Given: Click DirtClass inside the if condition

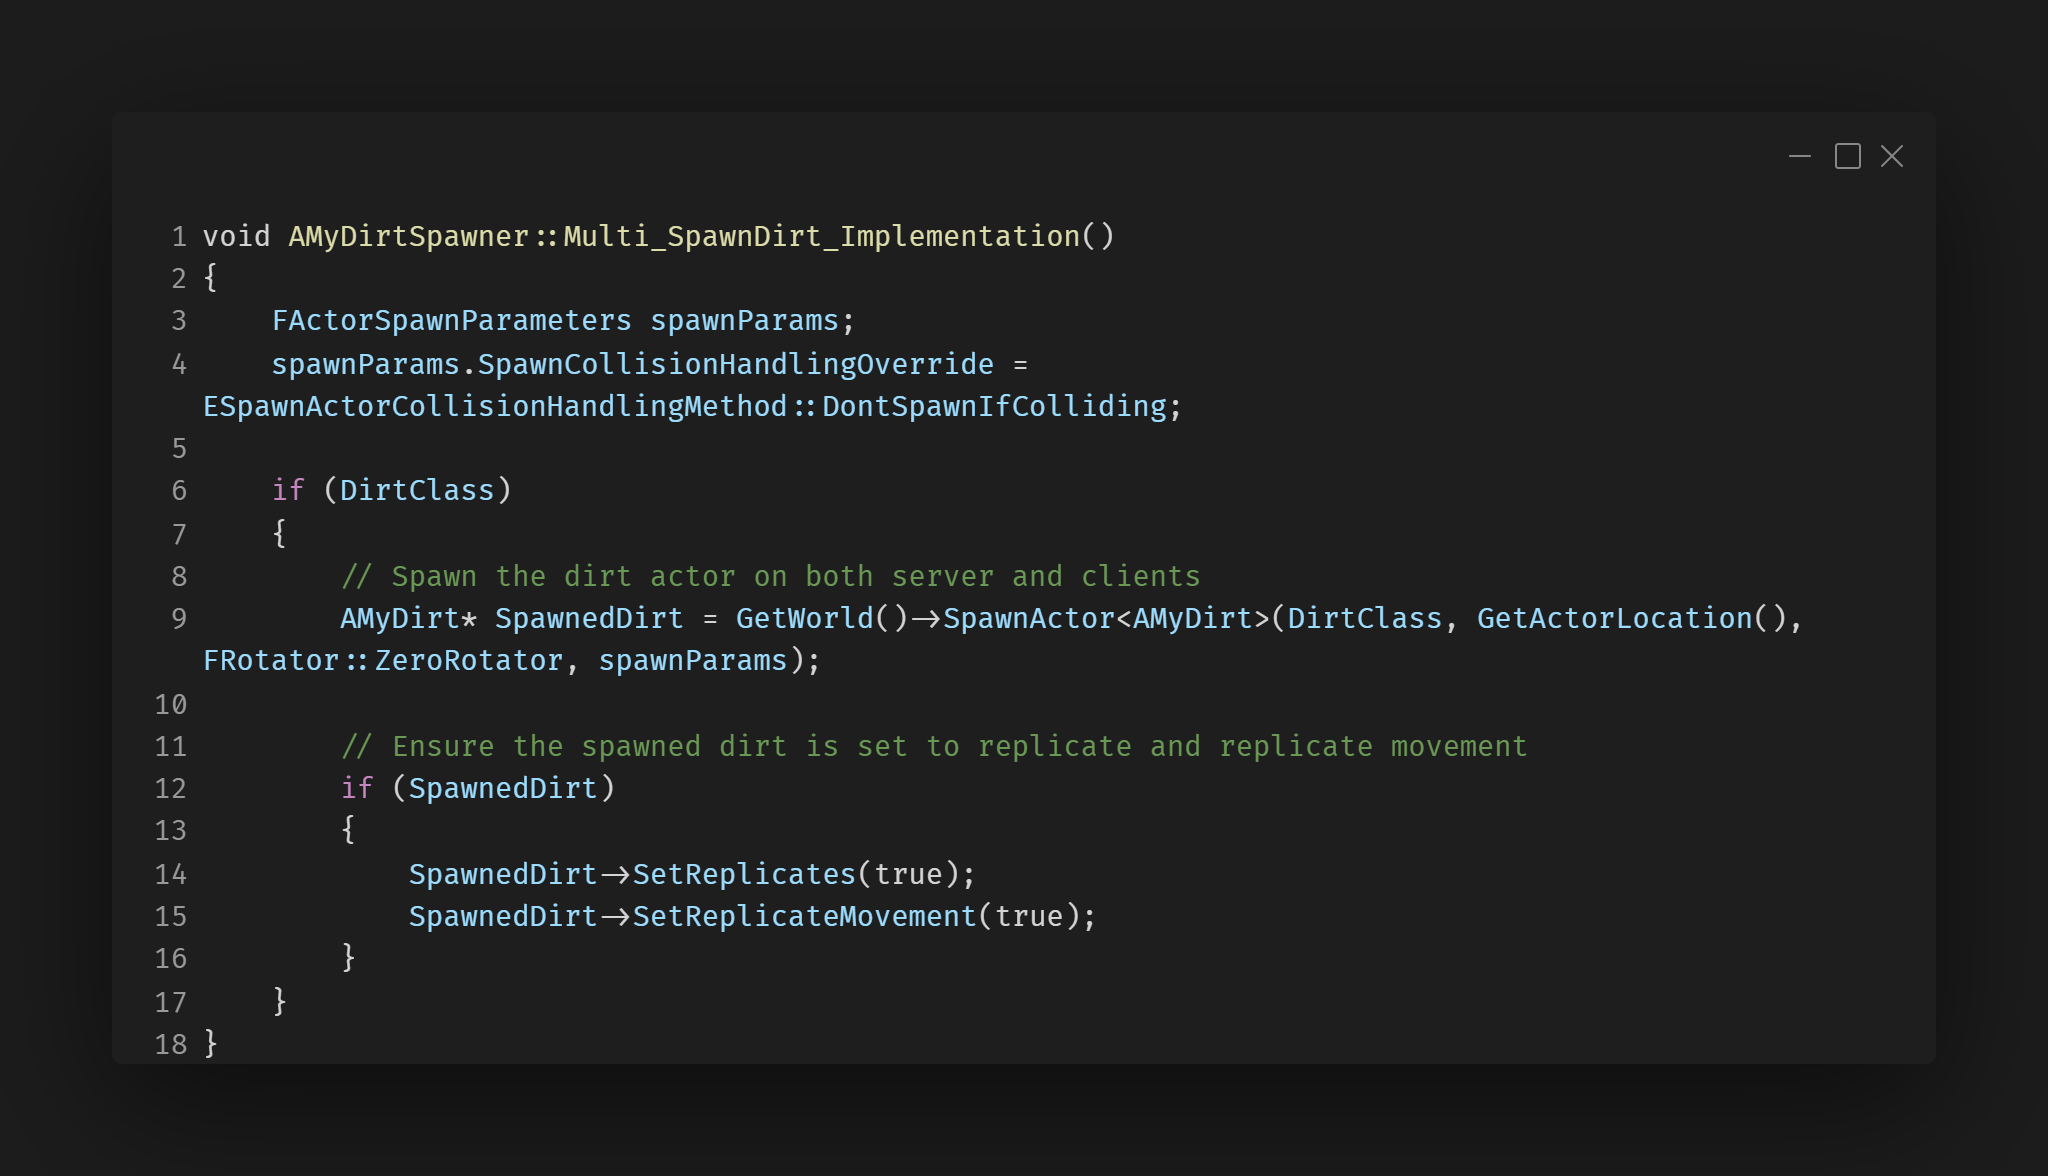Looking at the screenshot, I should point(417,491).
